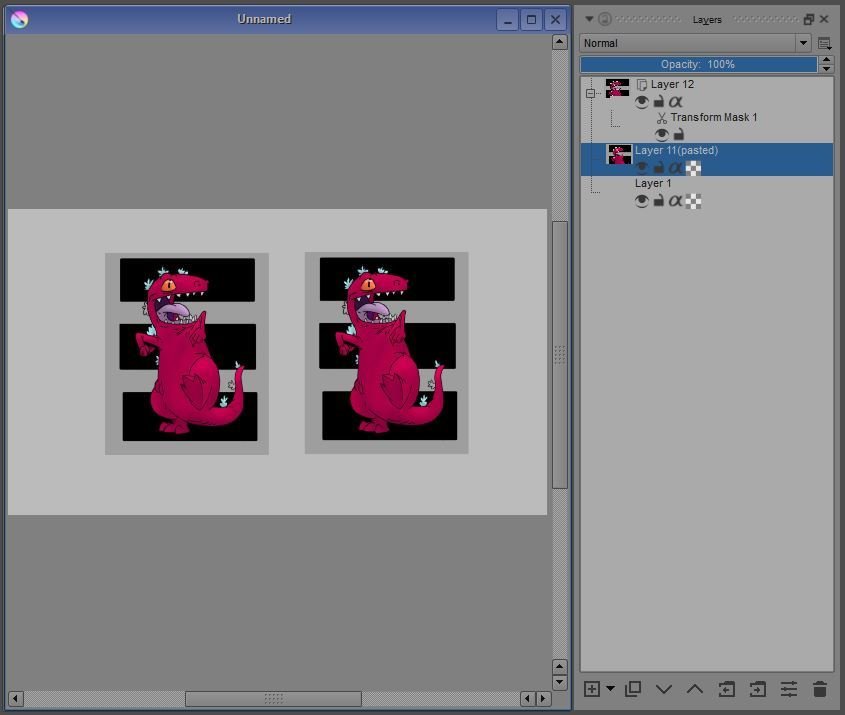This screenshot has height=715, width=845.
Task: Toggle alpha lock checker on Layer 11(pasted)
Action: click(693, 168)
